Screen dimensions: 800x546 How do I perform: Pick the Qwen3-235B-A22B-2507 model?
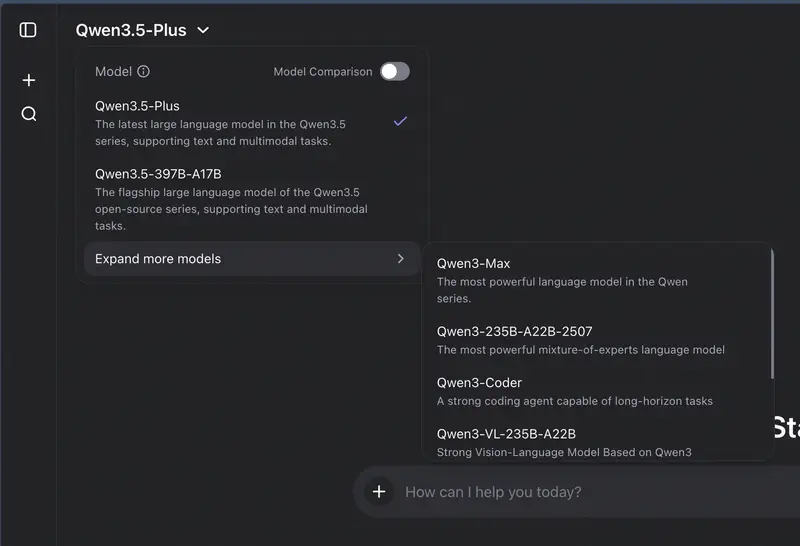tap(514, 332)
